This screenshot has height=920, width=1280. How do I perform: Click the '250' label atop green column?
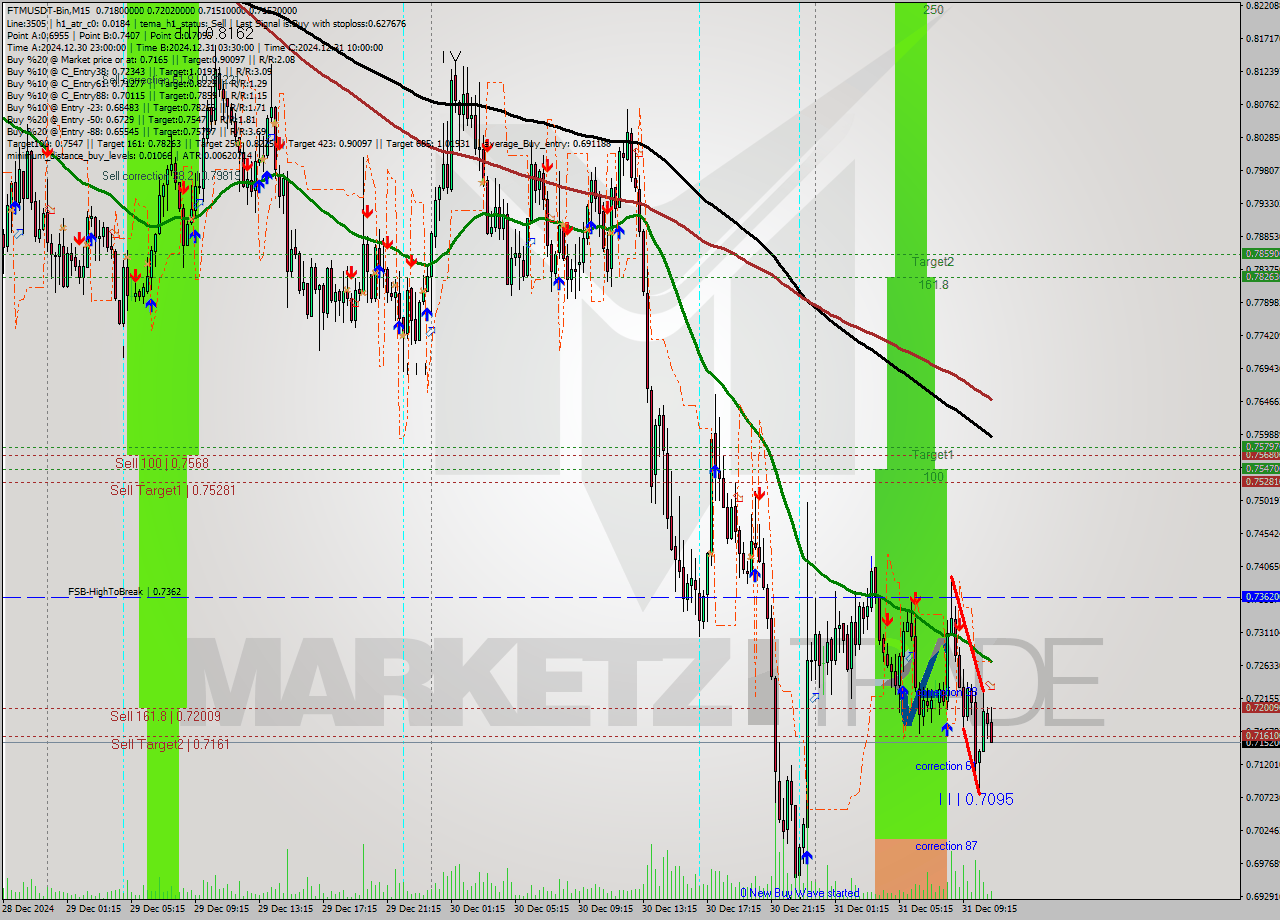click(933, 10)
